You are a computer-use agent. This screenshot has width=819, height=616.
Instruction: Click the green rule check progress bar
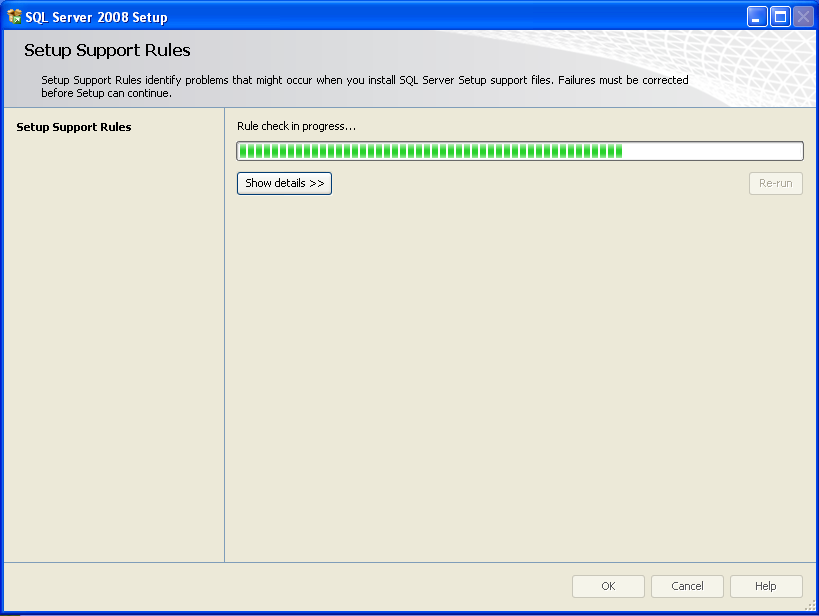pyautogui.click(x=520, y=151)
